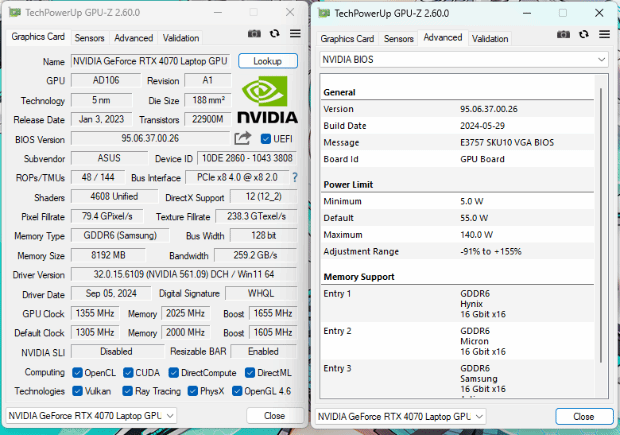
Task: Select the Default 55.0 W row
Action: [x=457, y=218]
